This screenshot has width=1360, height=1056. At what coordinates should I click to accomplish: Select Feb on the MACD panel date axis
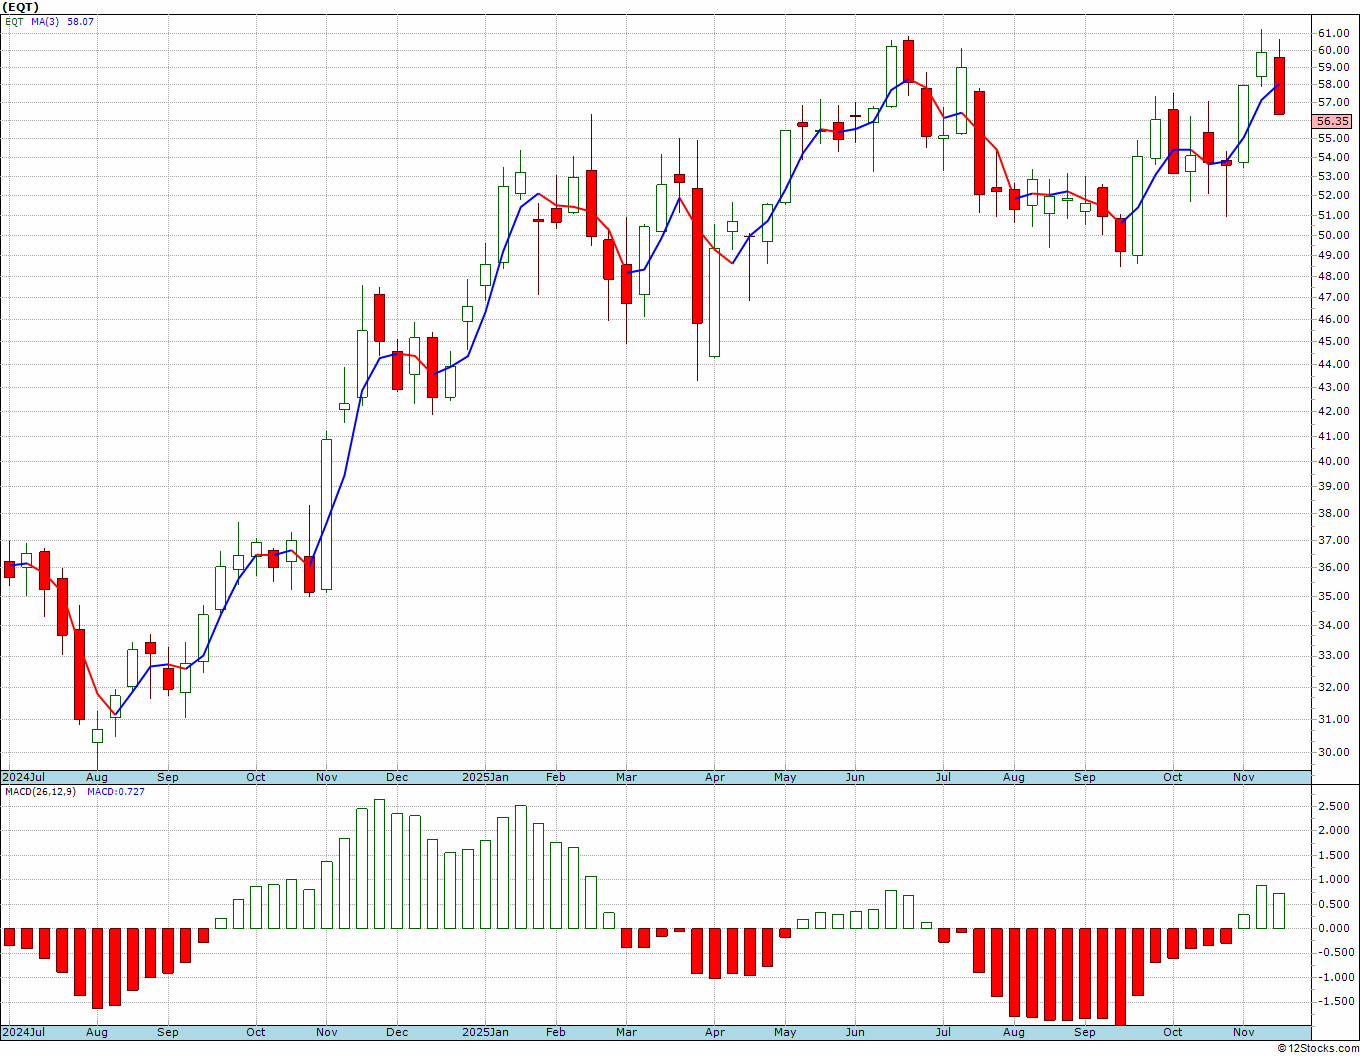click(x=555, y=1032)
